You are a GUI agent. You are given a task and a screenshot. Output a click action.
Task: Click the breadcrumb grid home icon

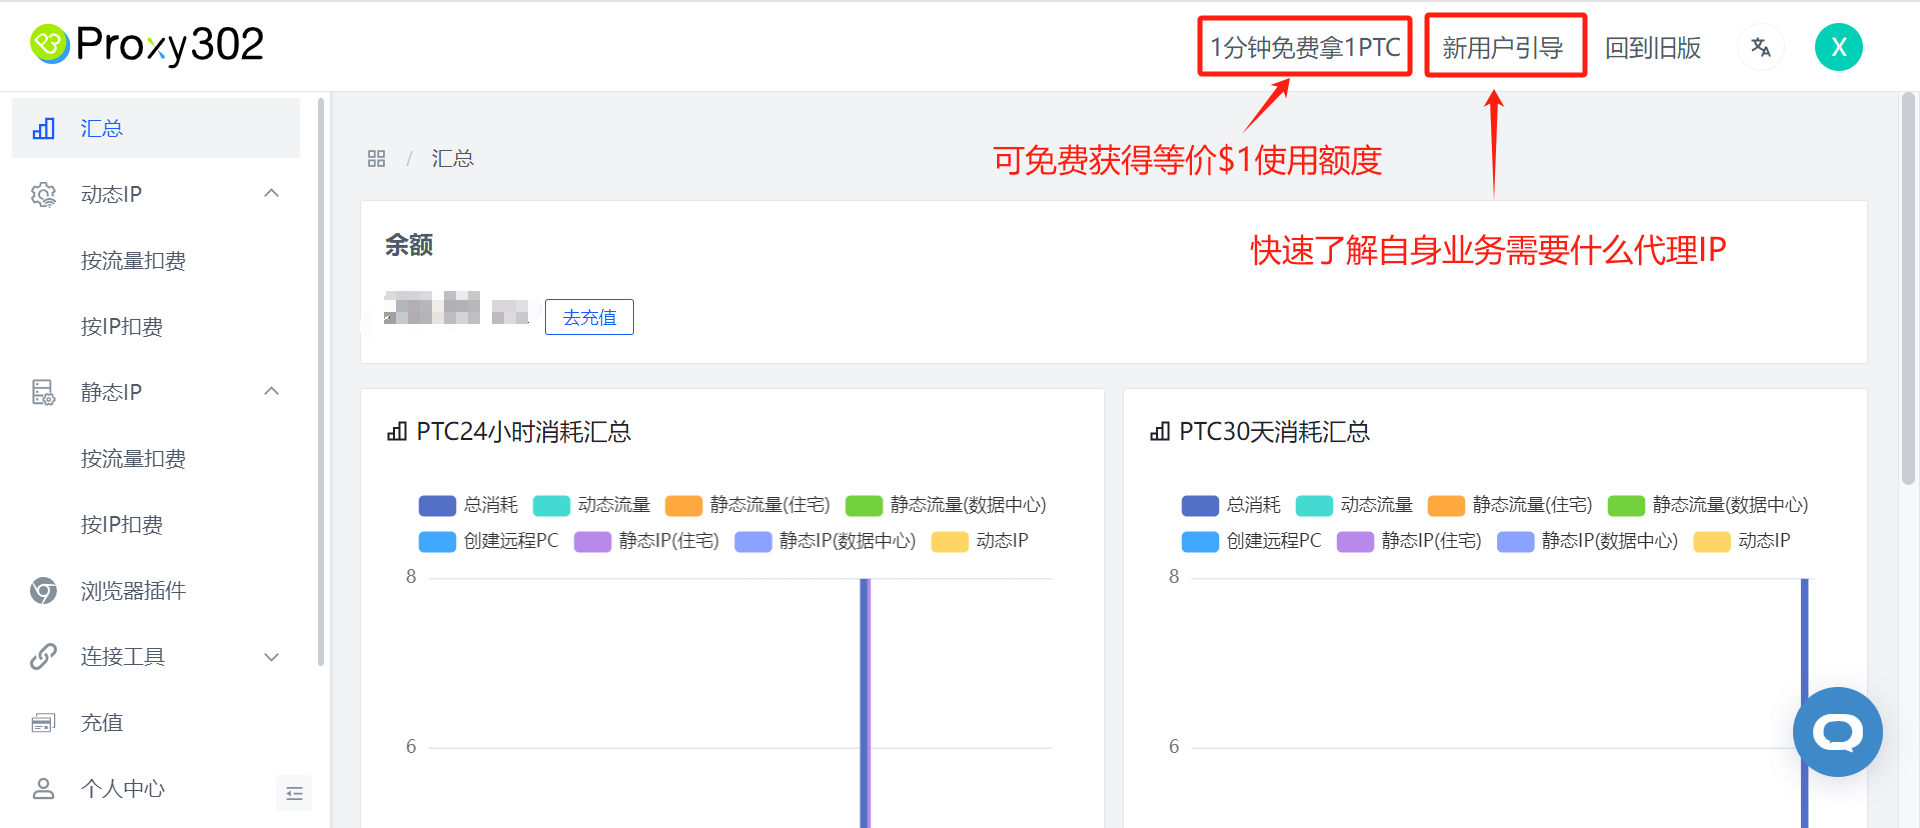pos(376,159)
